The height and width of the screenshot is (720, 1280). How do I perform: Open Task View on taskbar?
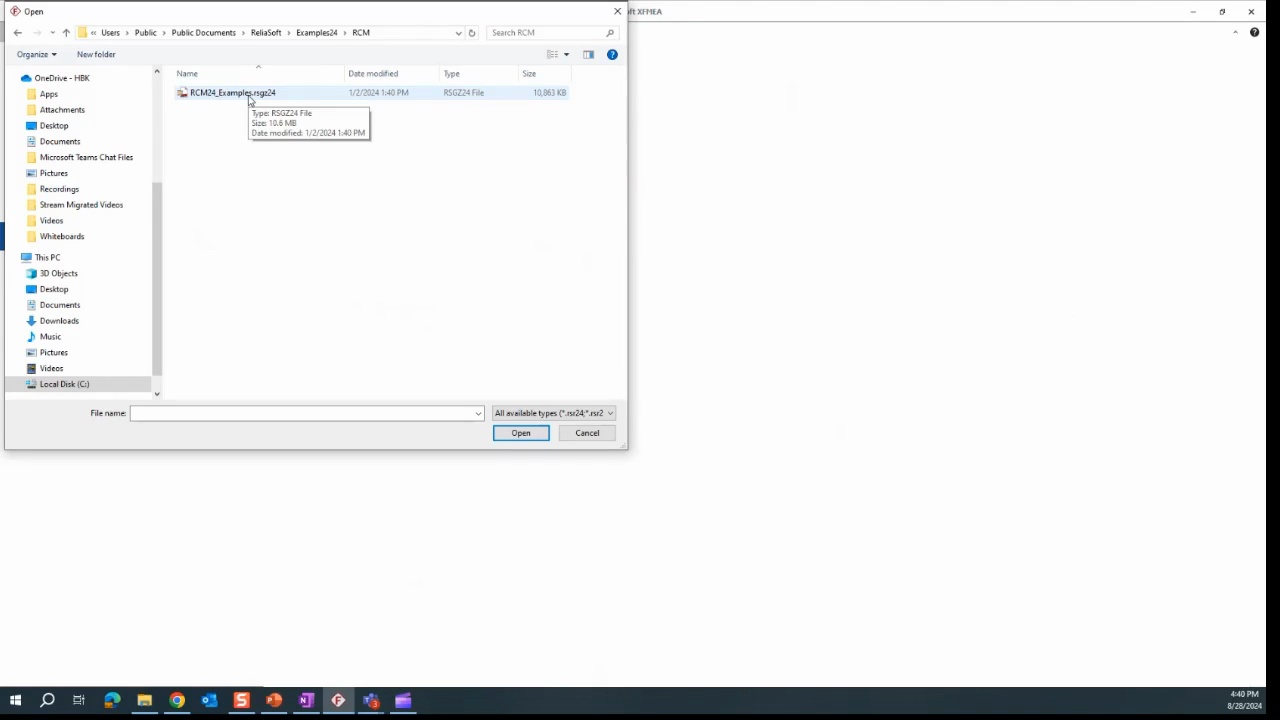tap(79, 700)
